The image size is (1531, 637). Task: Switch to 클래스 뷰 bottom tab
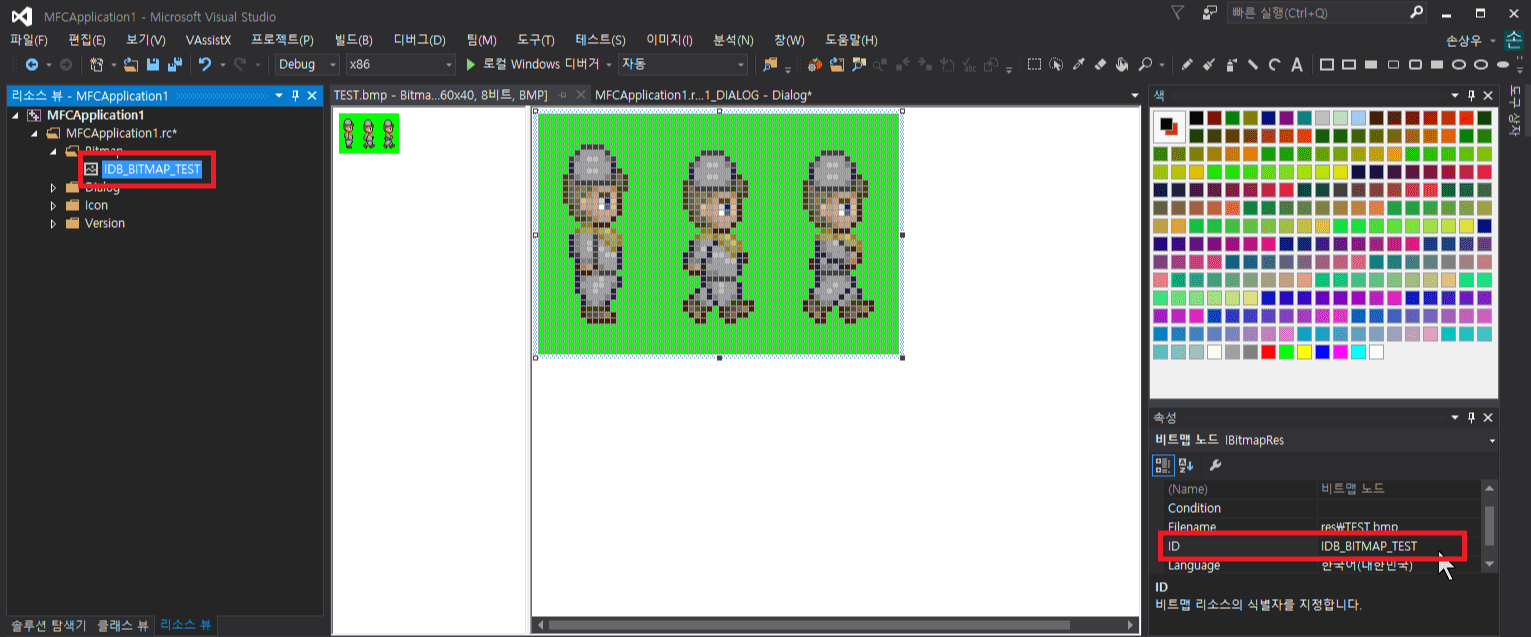click(x=123, y=625)
